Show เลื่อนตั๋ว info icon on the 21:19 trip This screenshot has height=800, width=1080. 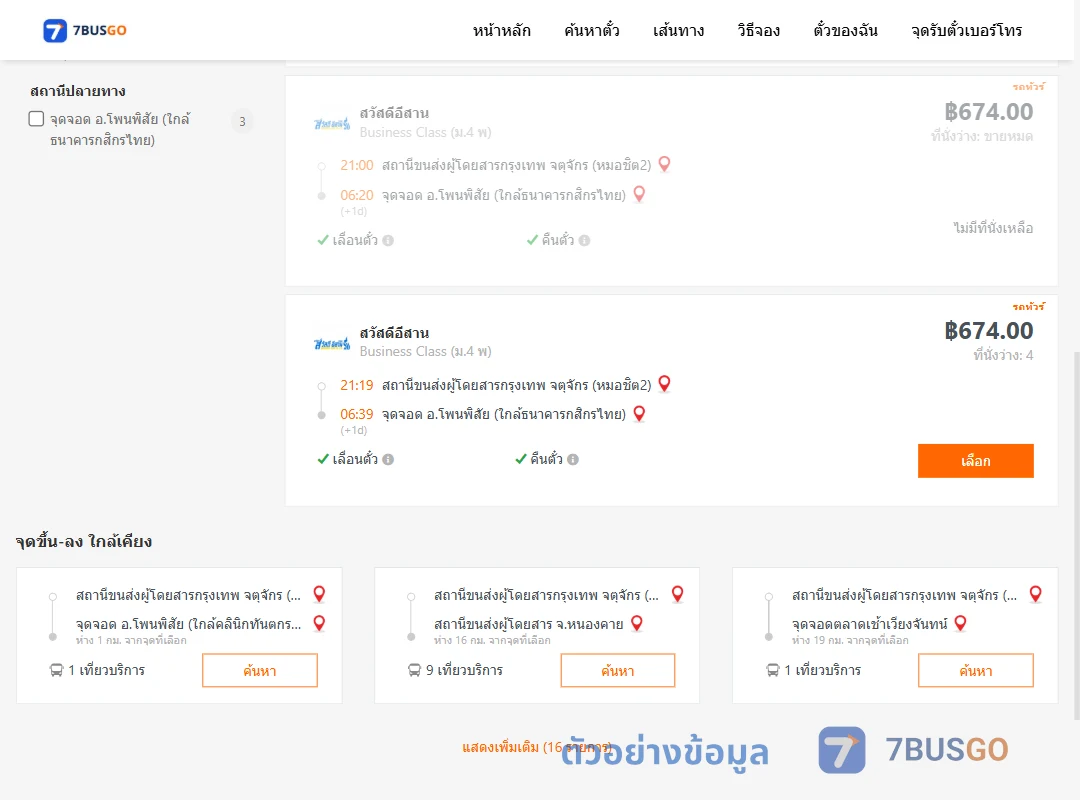point(388,460)
